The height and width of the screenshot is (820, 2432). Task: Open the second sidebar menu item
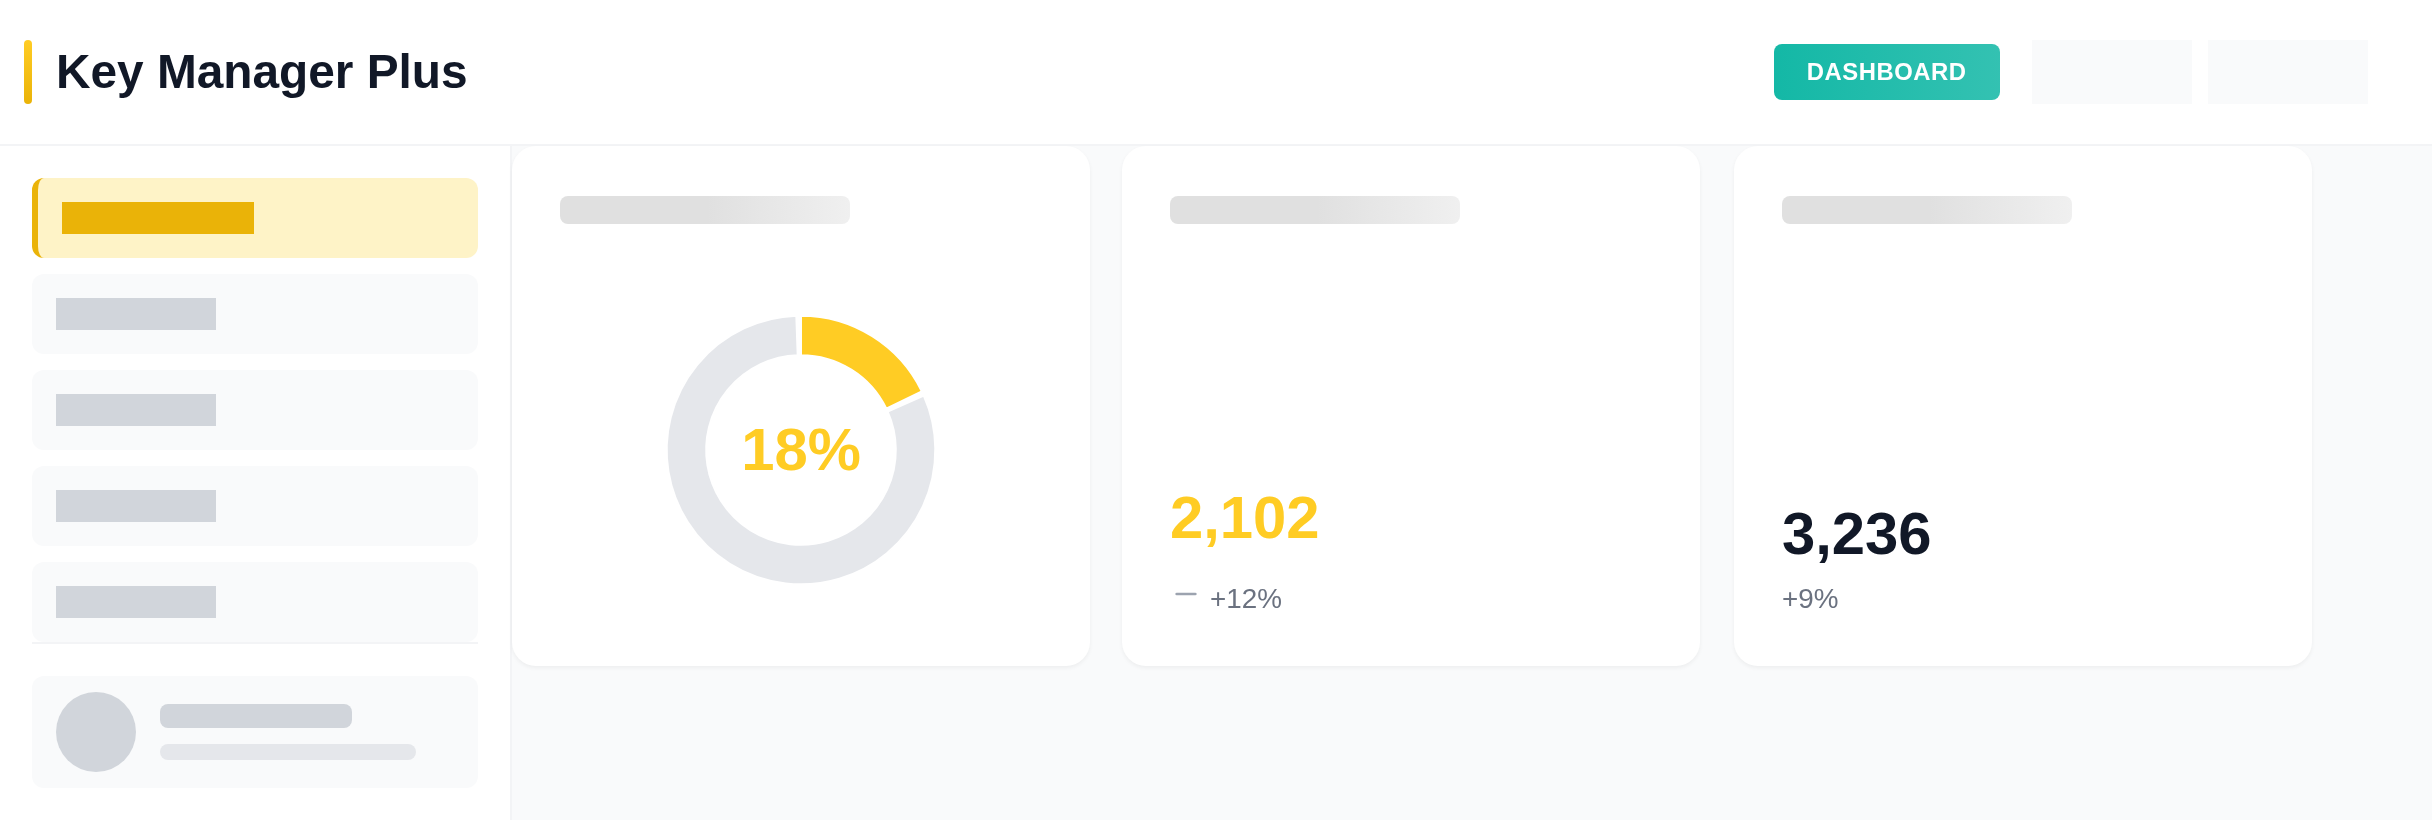pos(255,314)
